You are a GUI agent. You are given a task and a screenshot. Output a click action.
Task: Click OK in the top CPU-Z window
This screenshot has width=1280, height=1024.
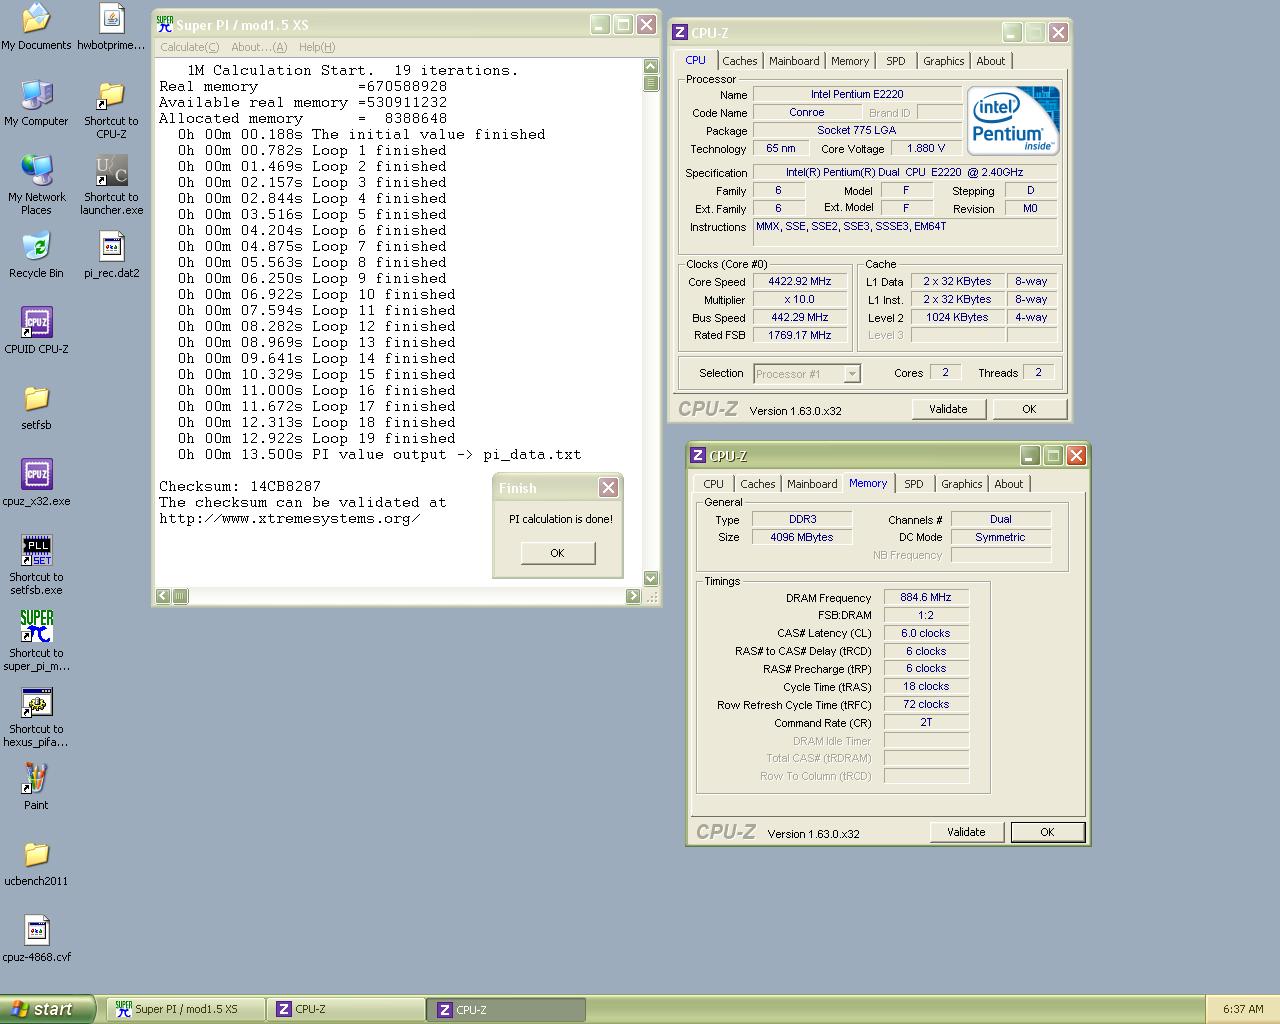pyautogui.click(x=1029, y=409)
